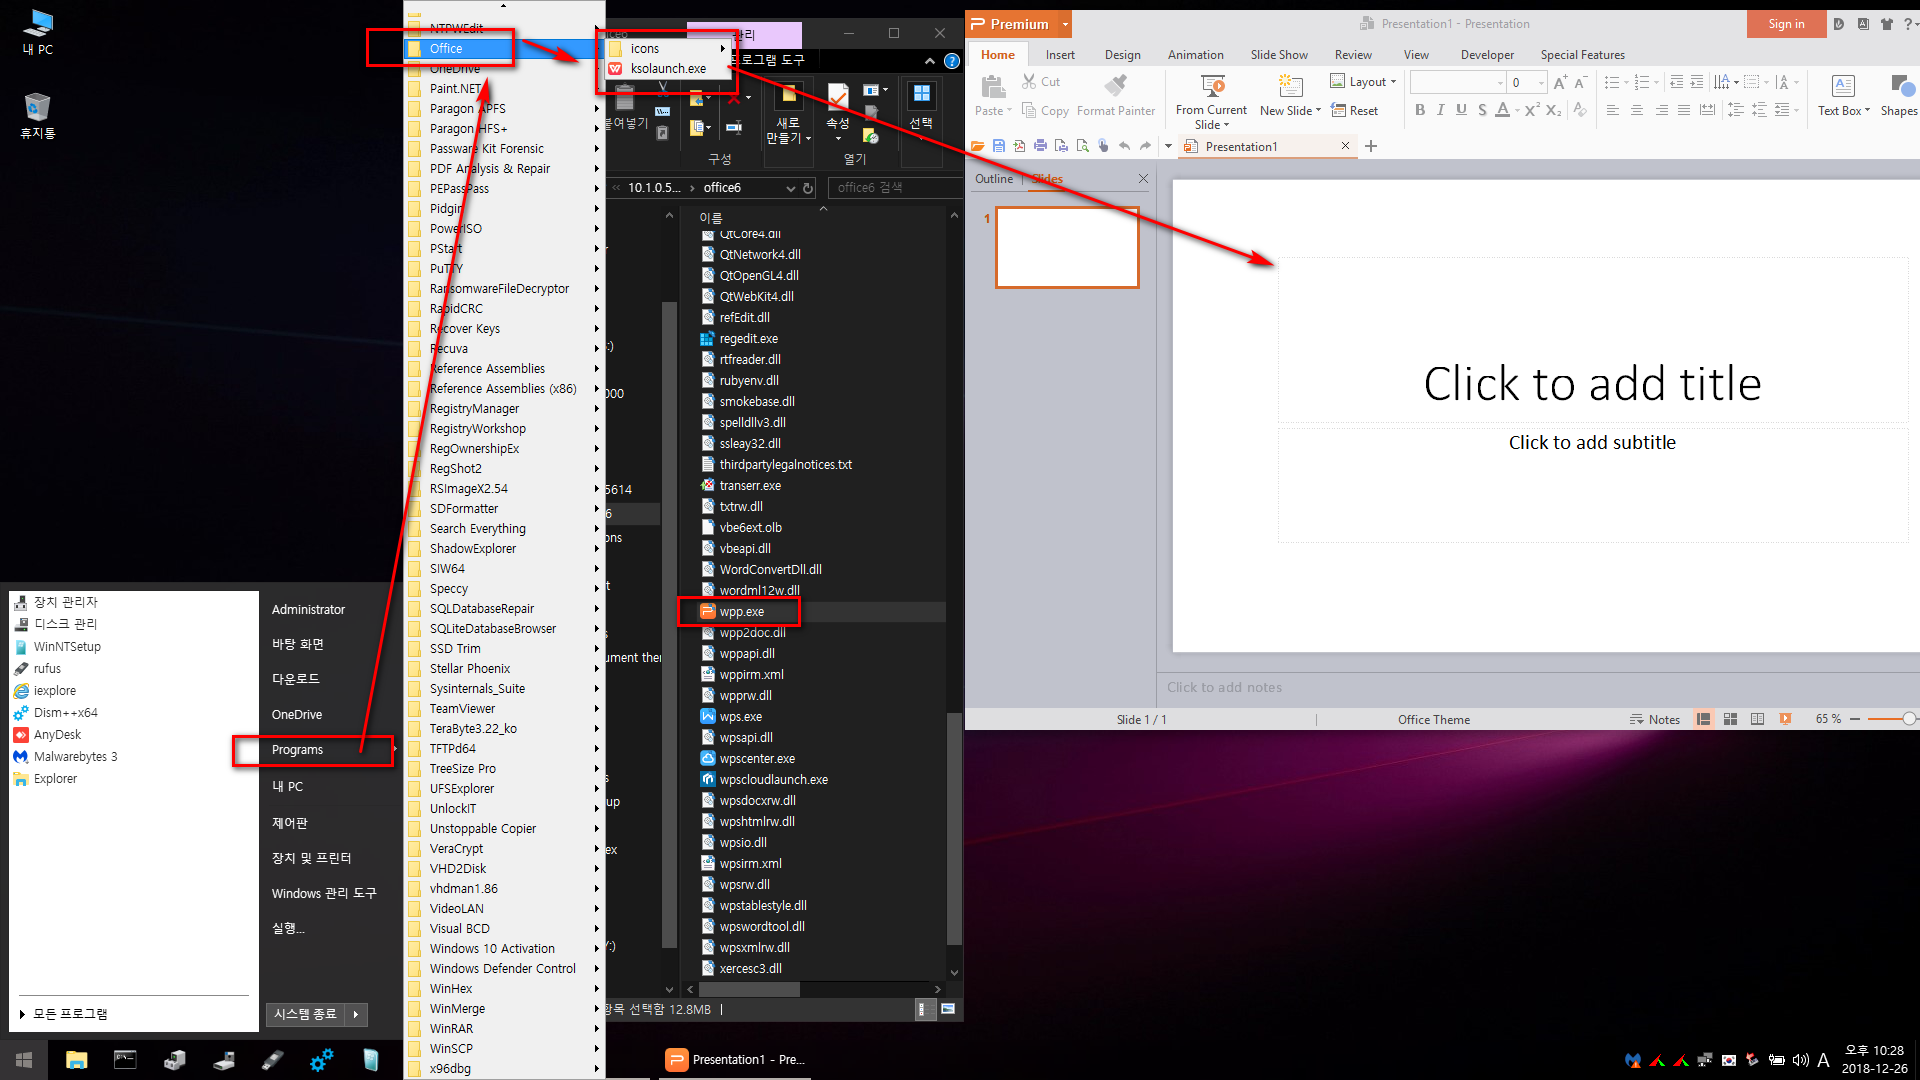Screen dimensions: 1920x1080
Task: Click the Sign in button
Action: [x=1786, y=24]
